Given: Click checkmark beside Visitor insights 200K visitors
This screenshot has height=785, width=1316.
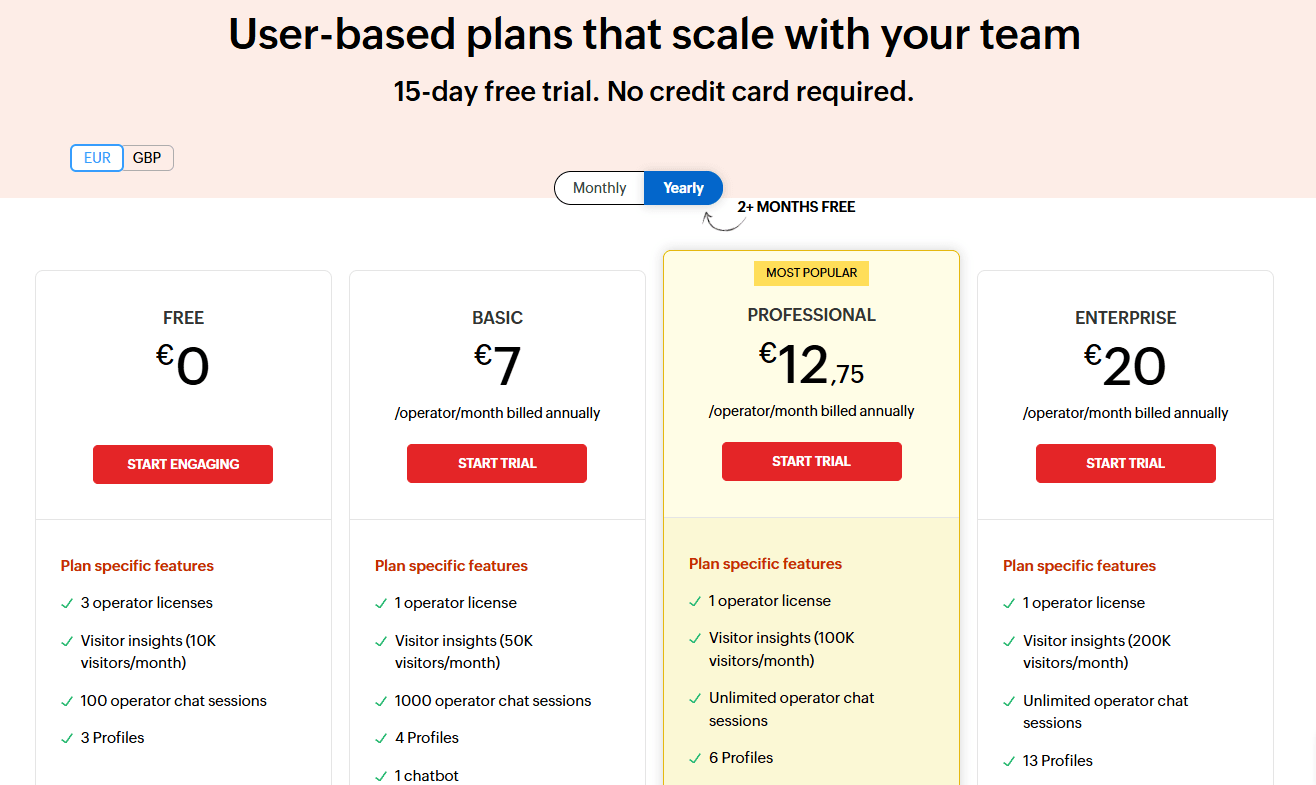Looking at the screenshot, I should tap(1008, 641).
